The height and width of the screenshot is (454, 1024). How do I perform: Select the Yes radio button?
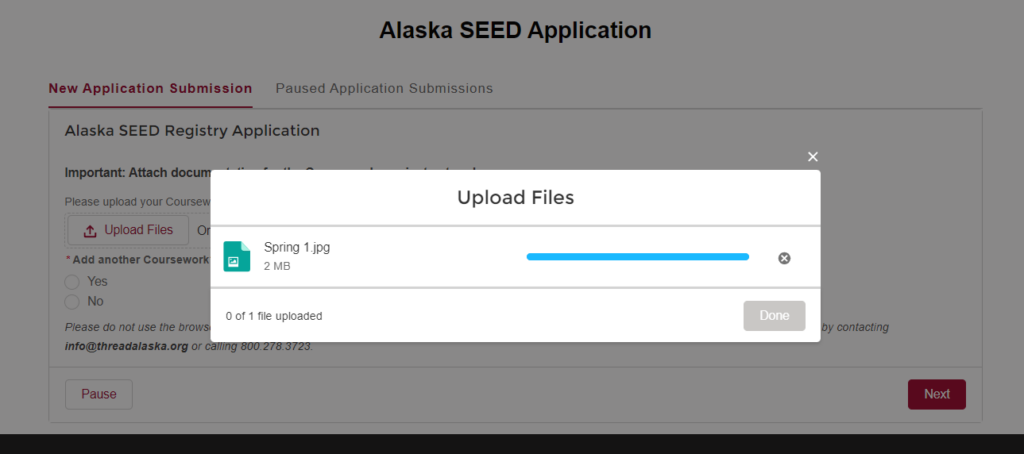pyautogui.click(x=72, y=282)
